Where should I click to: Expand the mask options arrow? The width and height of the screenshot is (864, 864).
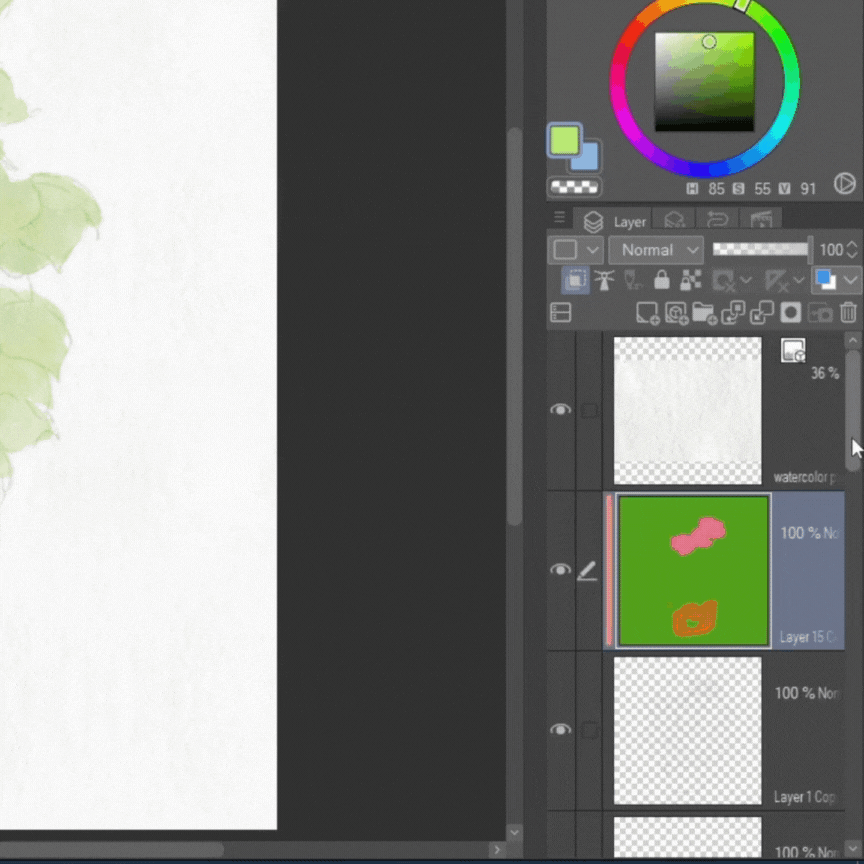(x=746, y=280)
